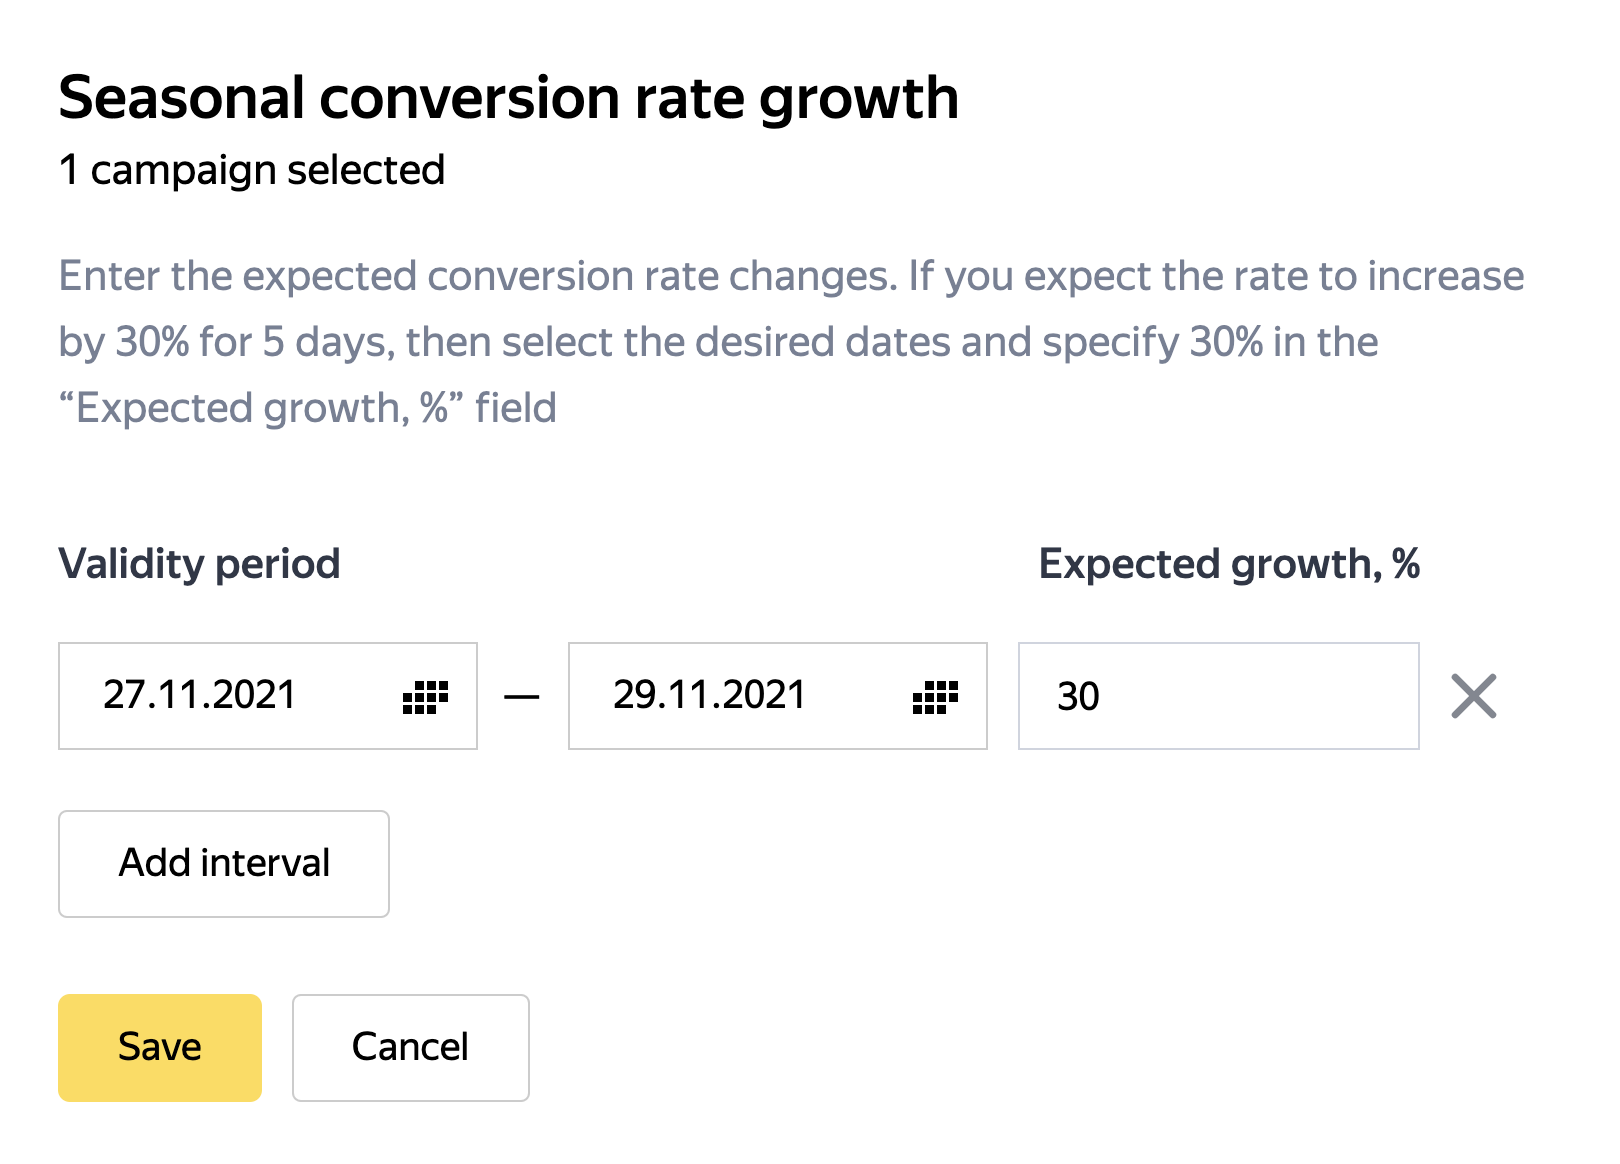Click the "1 campaign selected" subtitle

pos(252,170)
